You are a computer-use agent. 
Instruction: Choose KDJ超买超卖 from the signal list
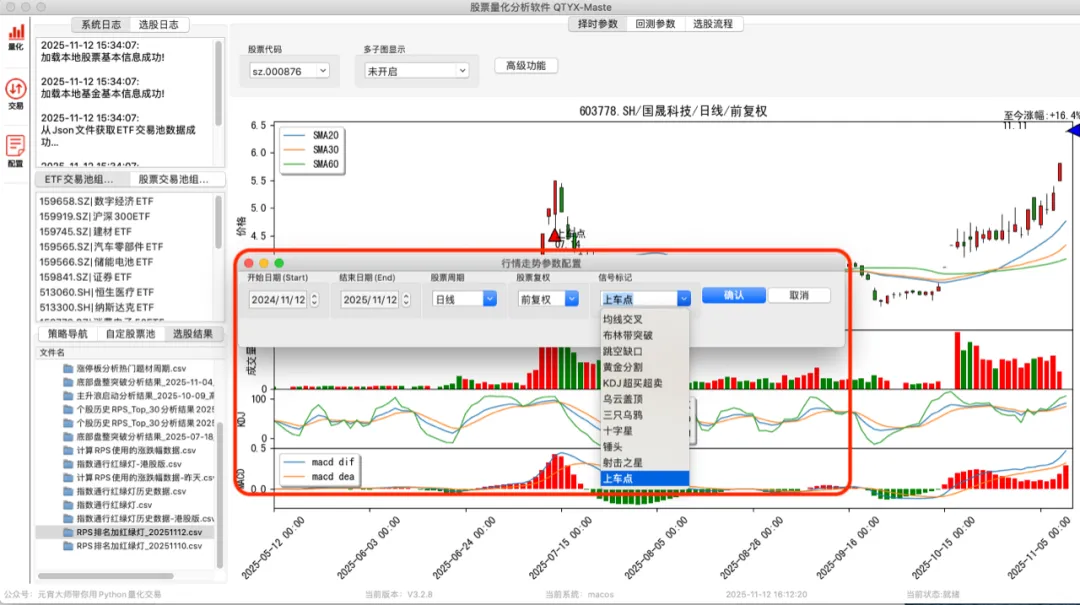coord(645,383)
